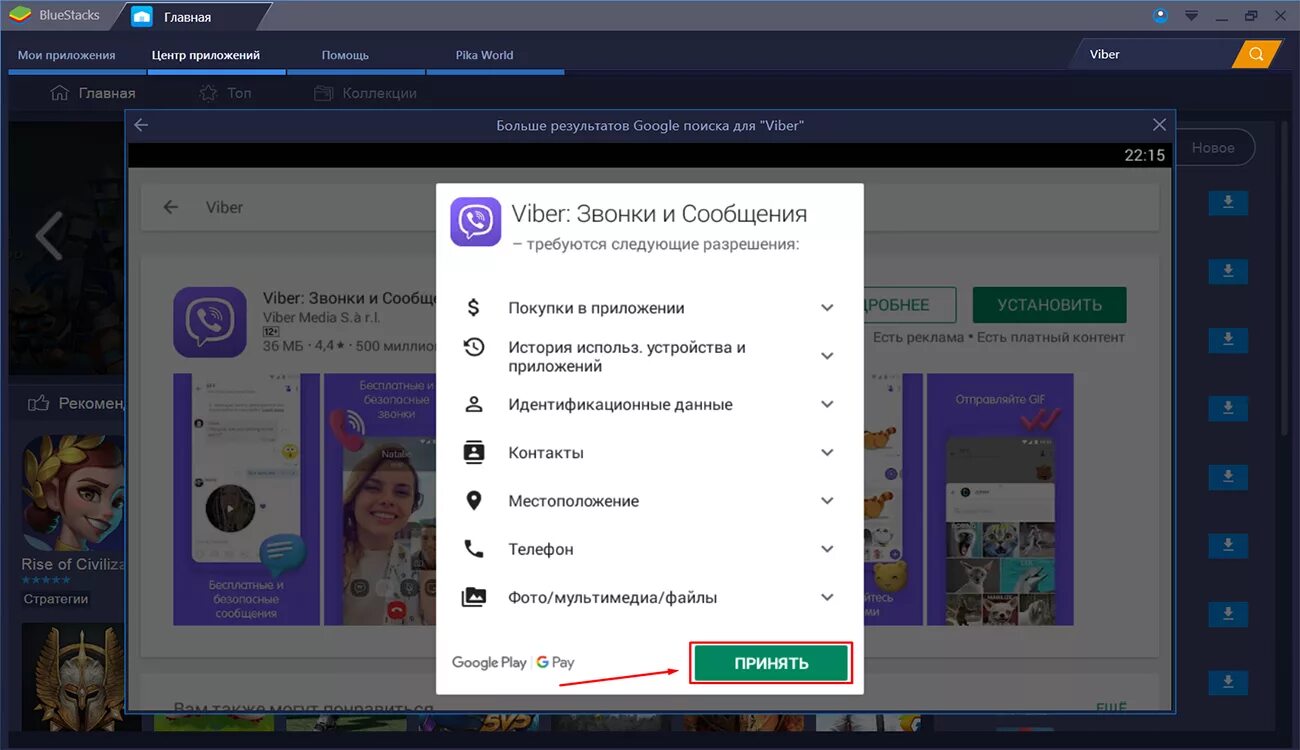Click Viber Media S.à r.l. developer name

point(322,317)
